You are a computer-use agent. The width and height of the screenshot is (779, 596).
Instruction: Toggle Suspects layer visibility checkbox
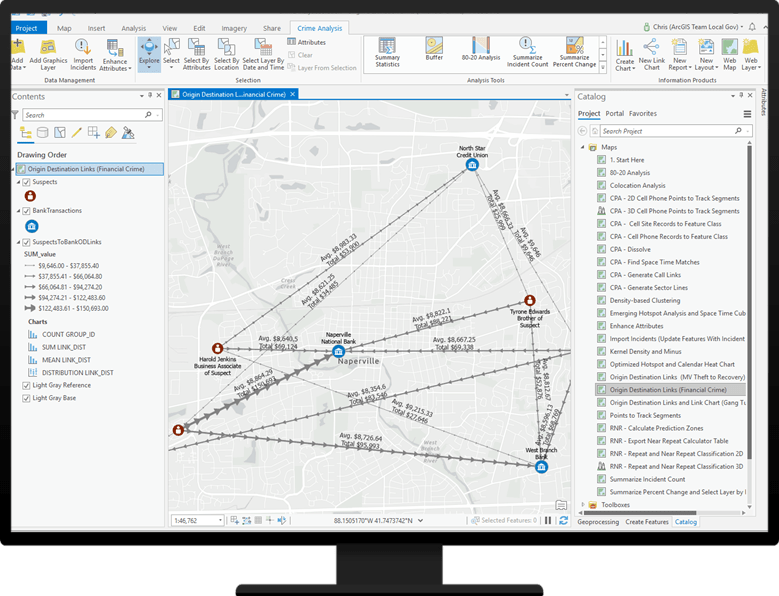(x=26, y=182)
